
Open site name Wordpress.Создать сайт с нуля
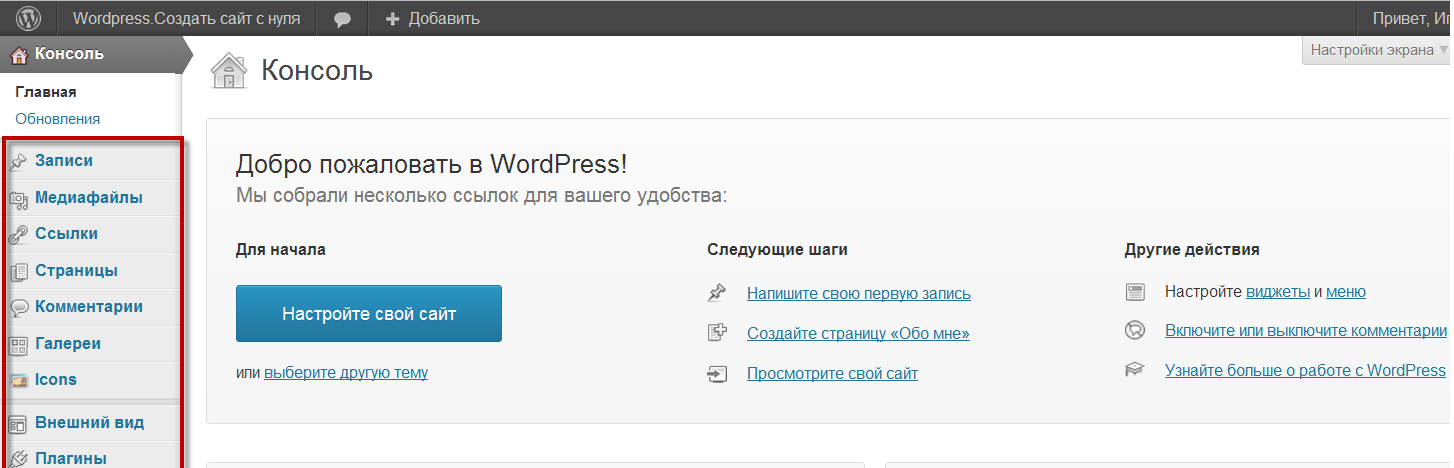point(187,18)
